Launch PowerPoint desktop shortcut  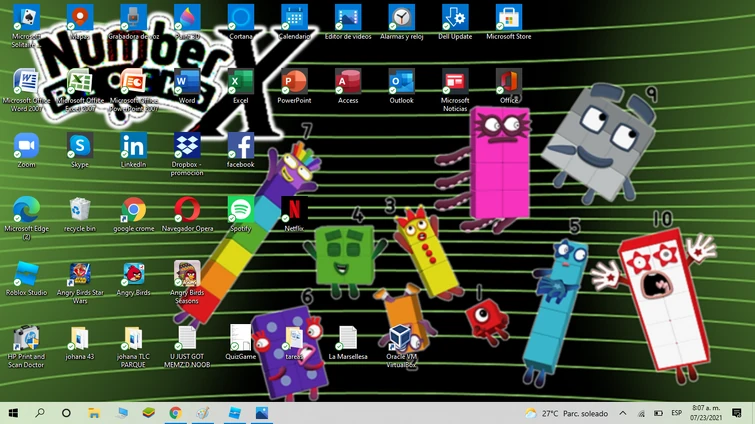[x=294, y=82]
